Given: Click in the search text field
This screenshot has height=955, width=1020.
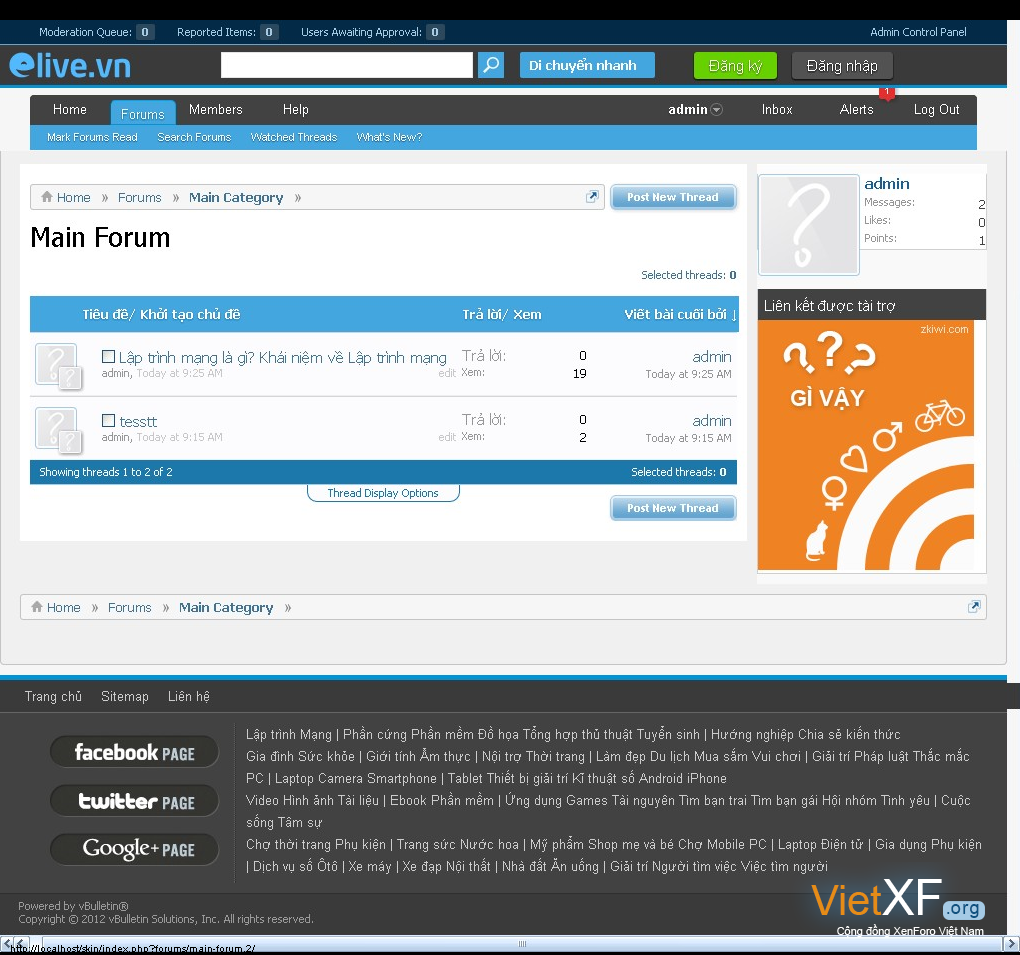Looking at the screenshot, I should tap(346, 65).
